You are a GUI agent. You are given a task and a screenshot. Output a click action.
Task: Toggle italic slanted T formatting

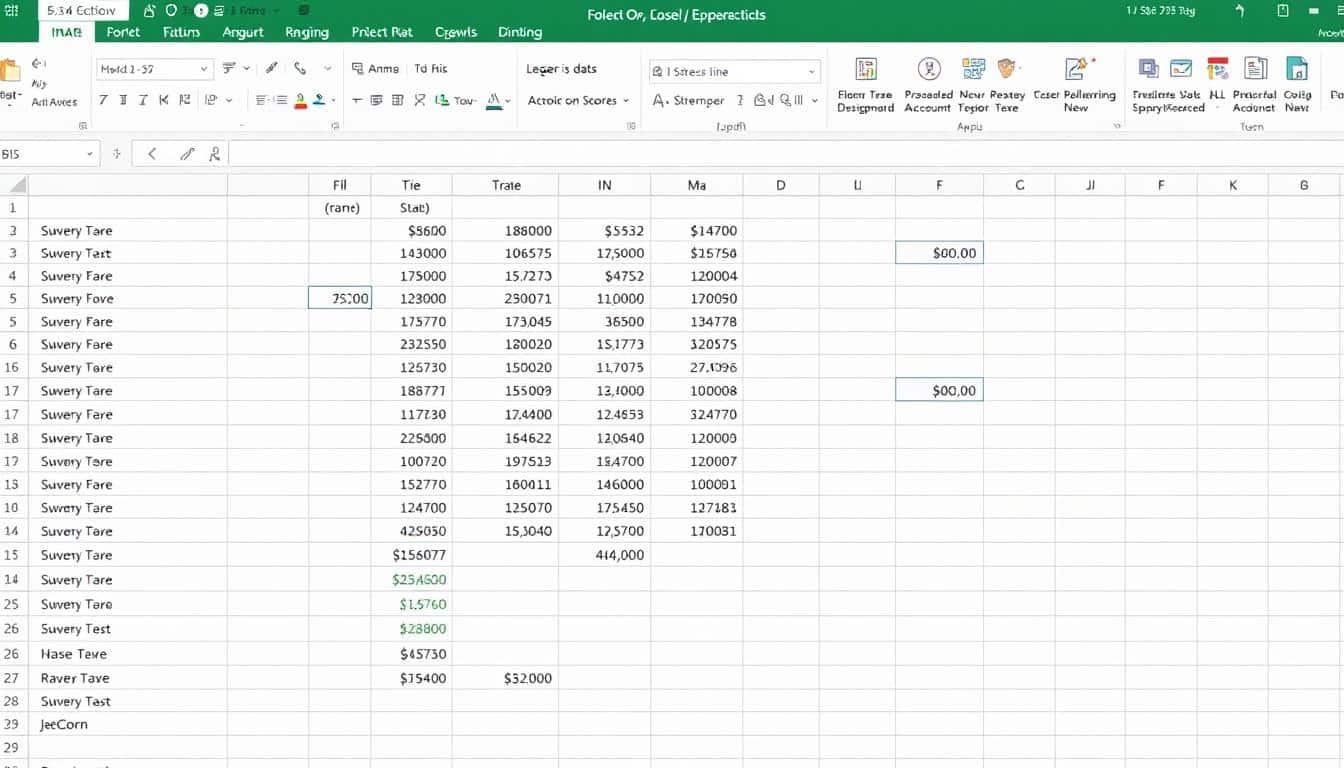click(143, 100)
